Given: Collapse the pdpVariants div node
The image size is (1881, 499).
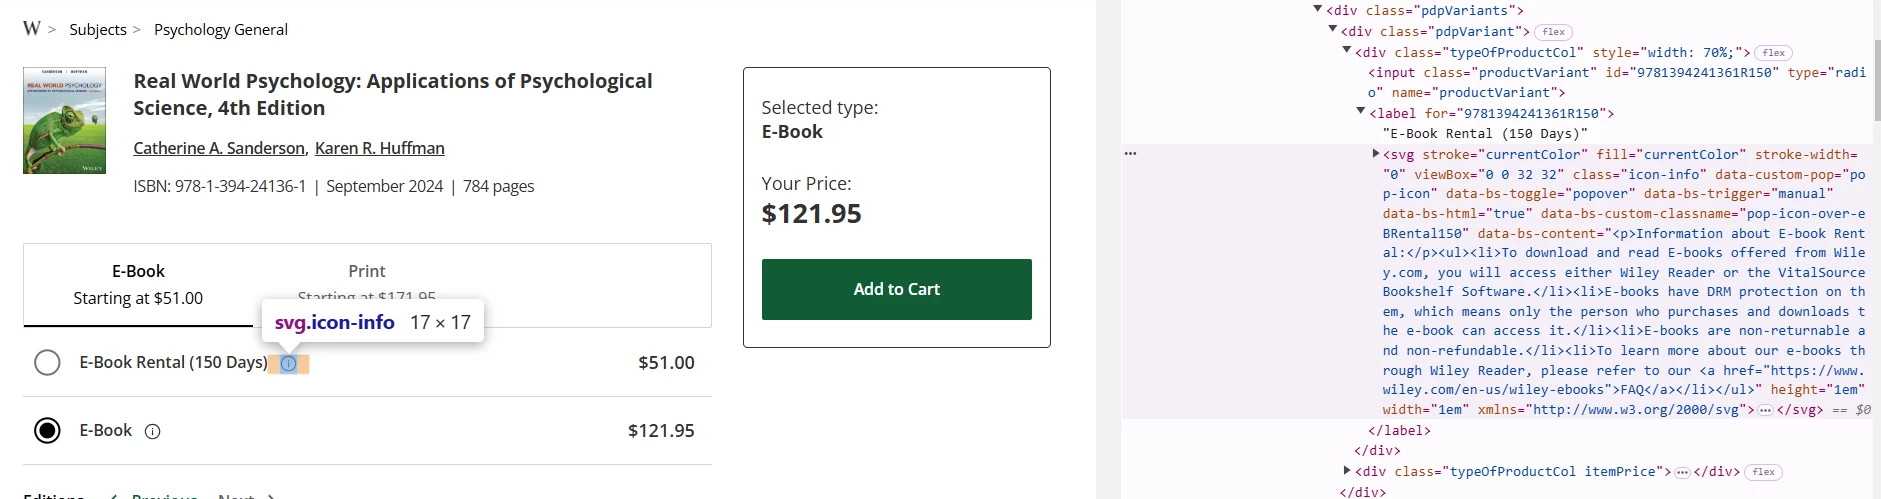Looking at the screenshot, I should 1318,10.
